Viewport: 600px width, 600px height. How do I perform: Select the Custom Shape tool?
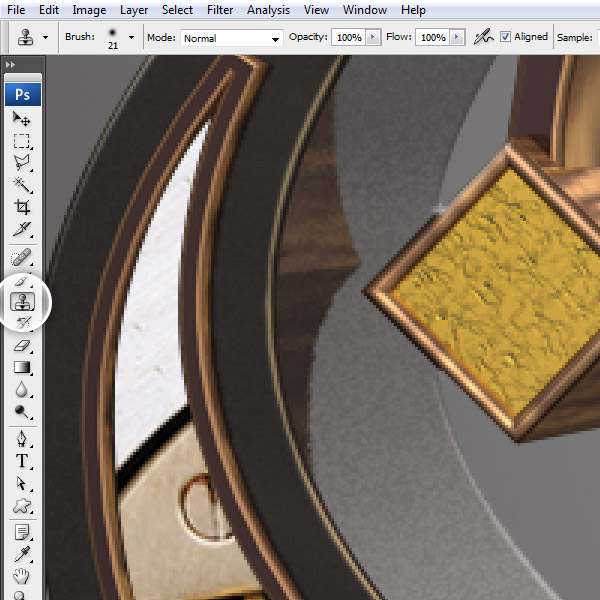point(22,505)
